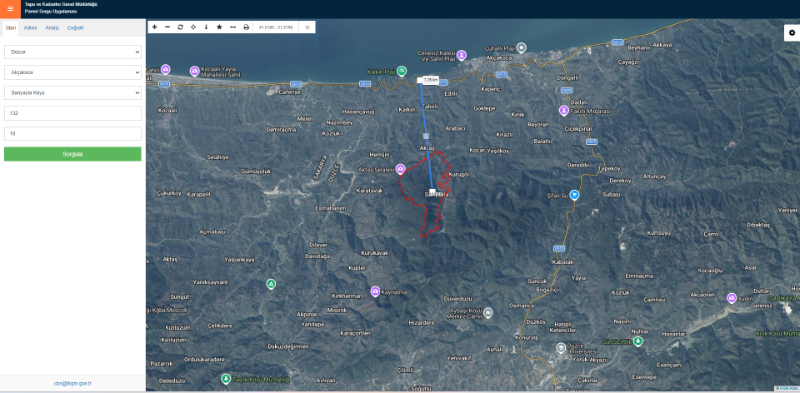Screen dimensions: 800x393
Task: Click the zoom level 12 box
Action: [307, 27]
